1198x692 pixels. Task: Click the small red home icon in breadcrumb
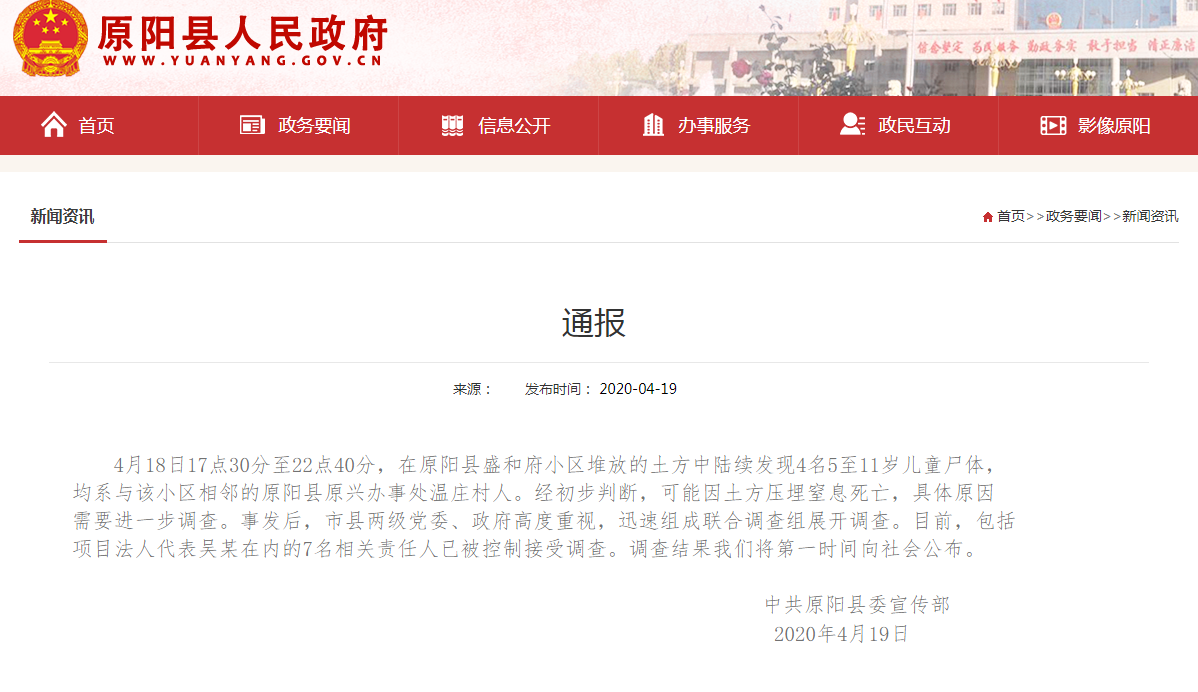pyautogui.click(x=988, y=217)
